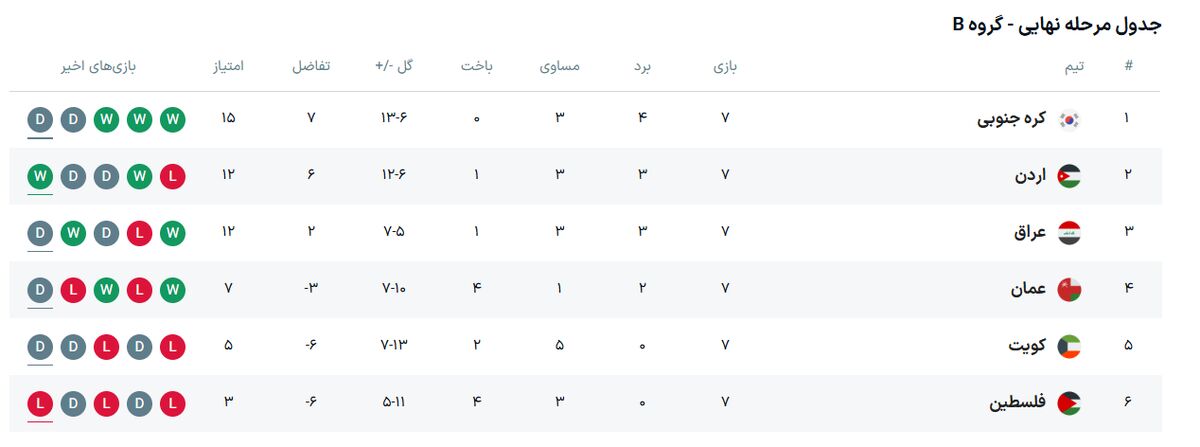Open the عراق team link

coord(1030,233)
